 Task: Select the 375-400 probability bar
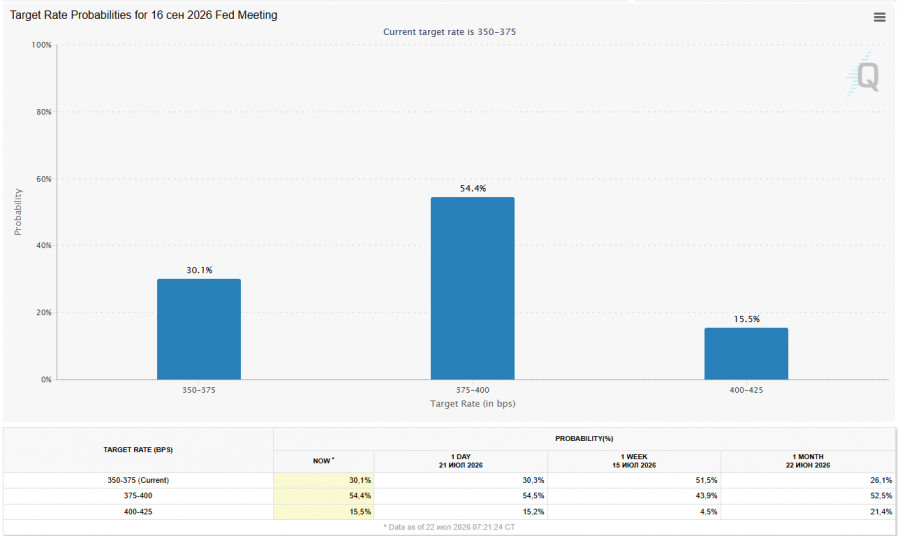[x=472, y=288]
